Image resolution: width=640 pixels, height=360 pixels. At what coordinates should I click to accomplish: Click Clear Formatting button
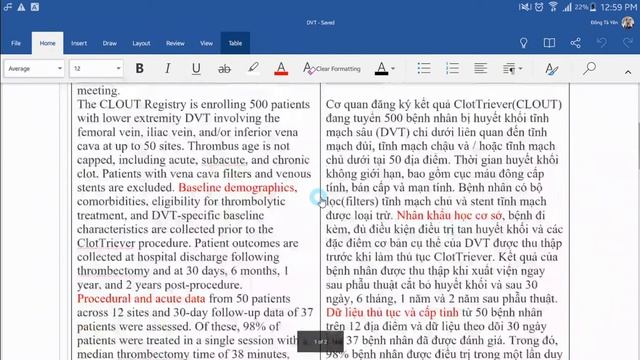(332, 69)
